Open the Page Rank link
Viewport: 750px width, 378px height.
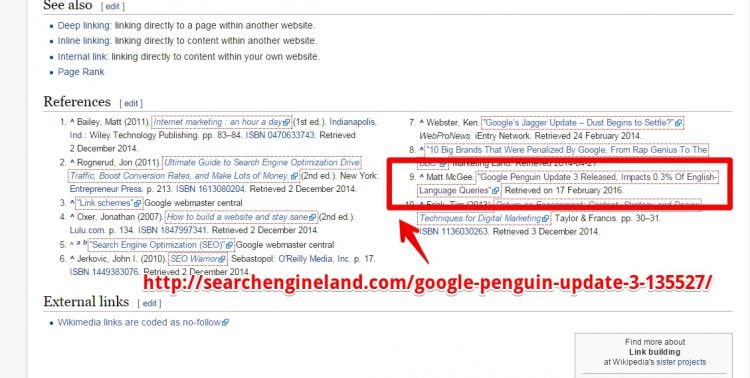(81, 72)
